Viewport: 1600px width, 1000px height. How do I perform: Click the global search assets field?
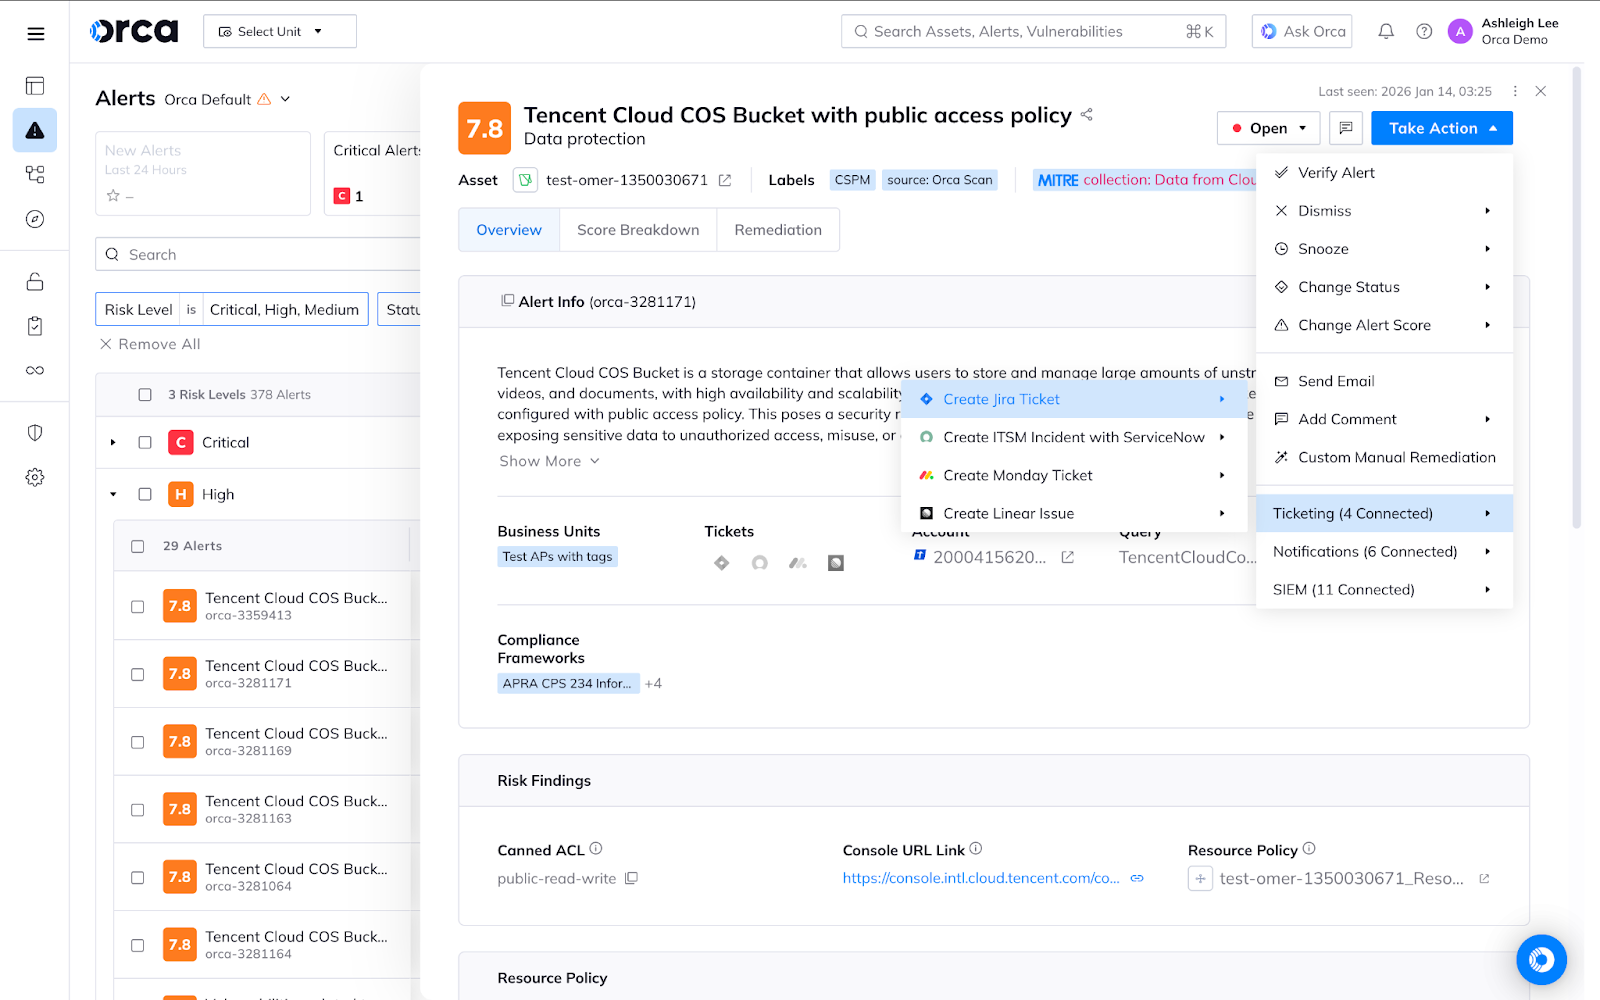point(1030,32)
